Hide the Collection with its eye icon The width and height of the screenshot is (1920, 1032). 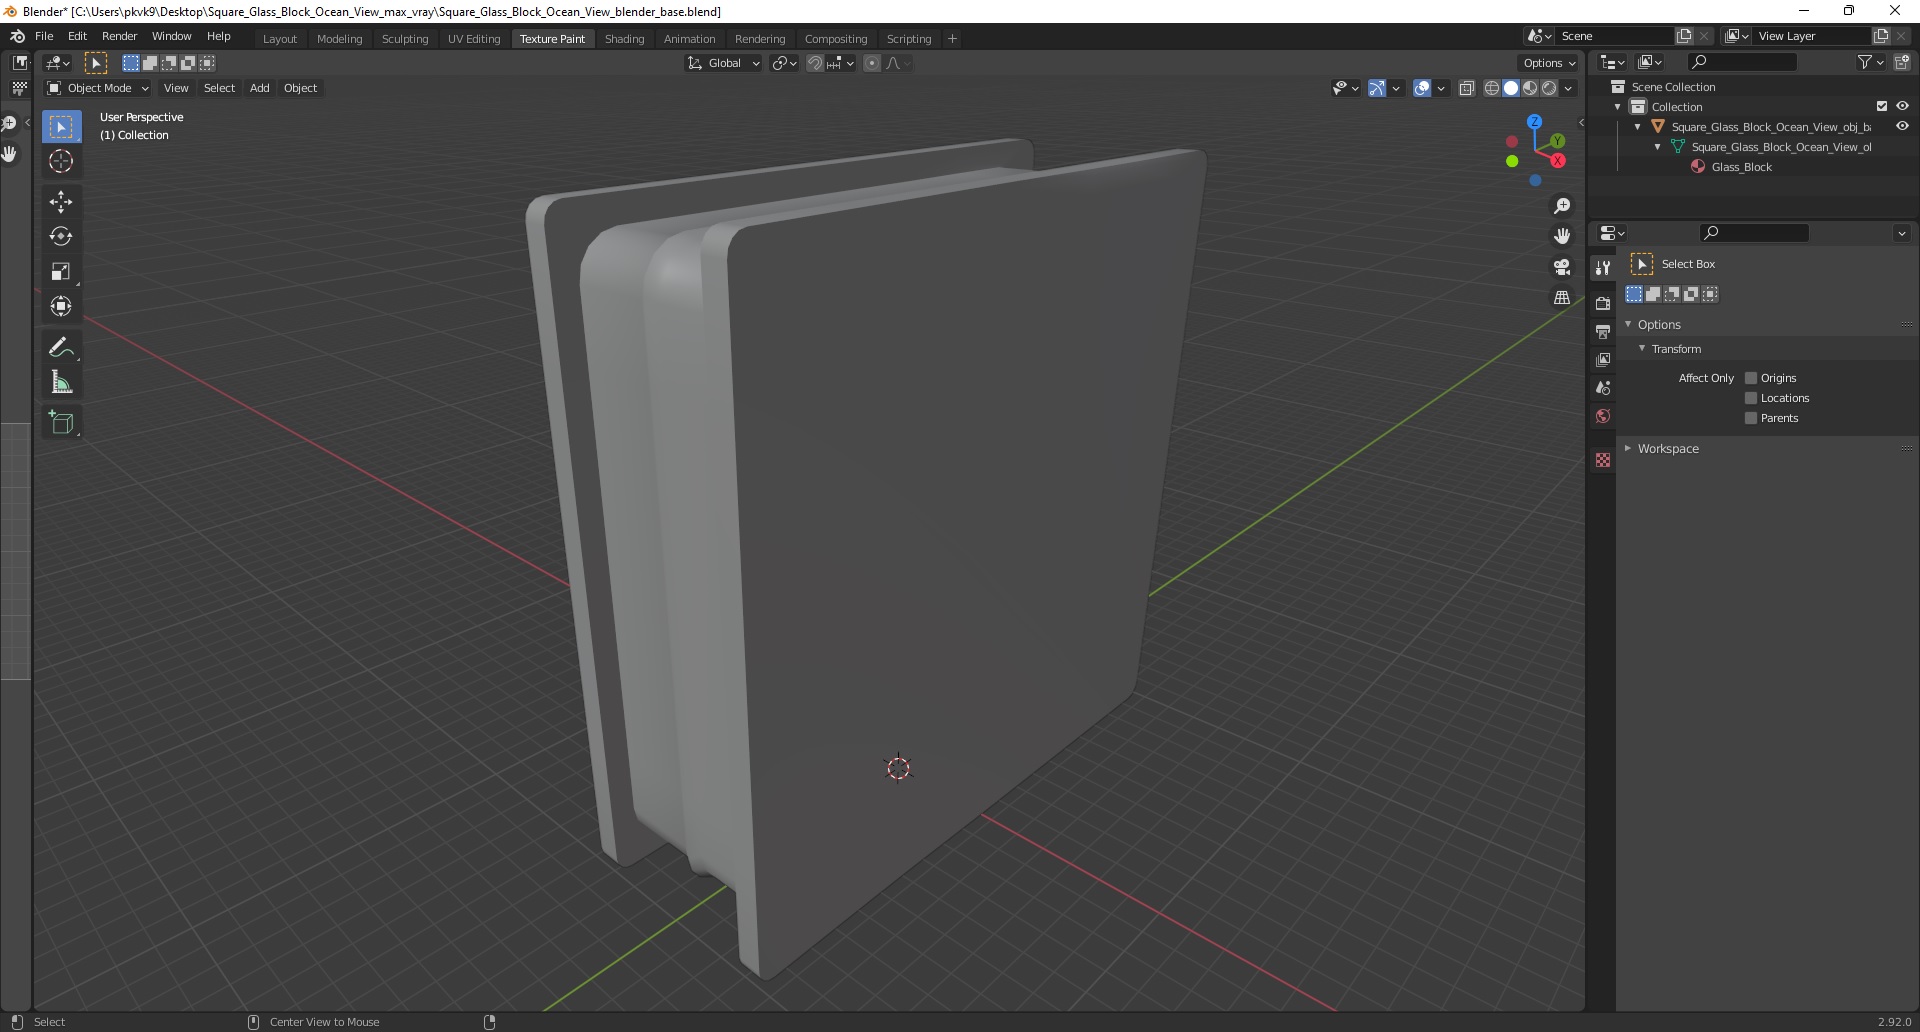(1902, 106)
